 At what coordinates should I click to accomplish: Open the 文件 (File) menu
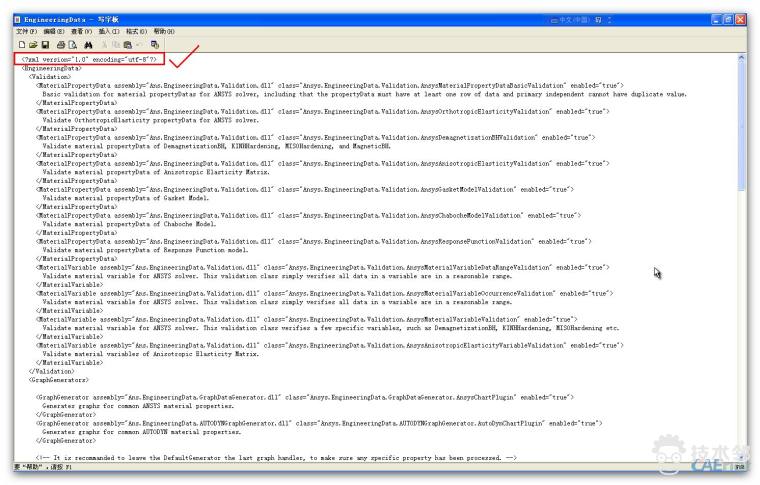pyautogui.click(x=26, y=32)
